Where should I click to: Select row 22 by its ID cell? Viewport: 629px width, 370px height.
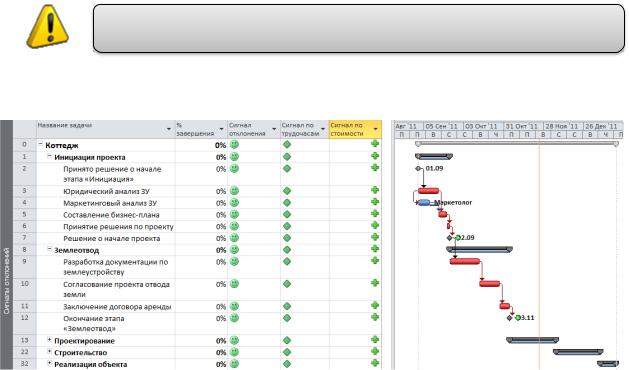click(x=24, y=352)
